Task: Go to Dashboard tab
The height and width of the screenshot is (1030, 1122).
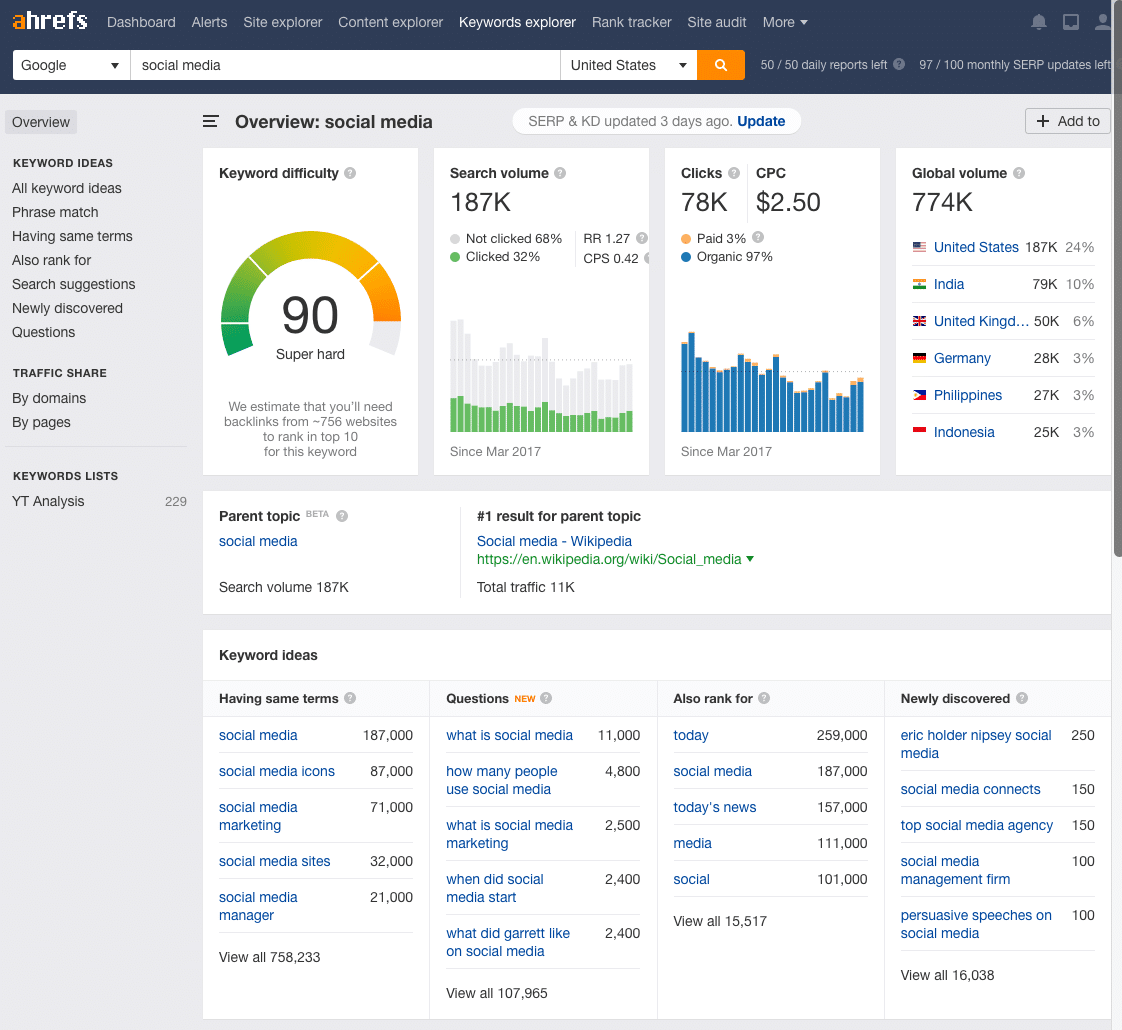Action: (141, 22)
